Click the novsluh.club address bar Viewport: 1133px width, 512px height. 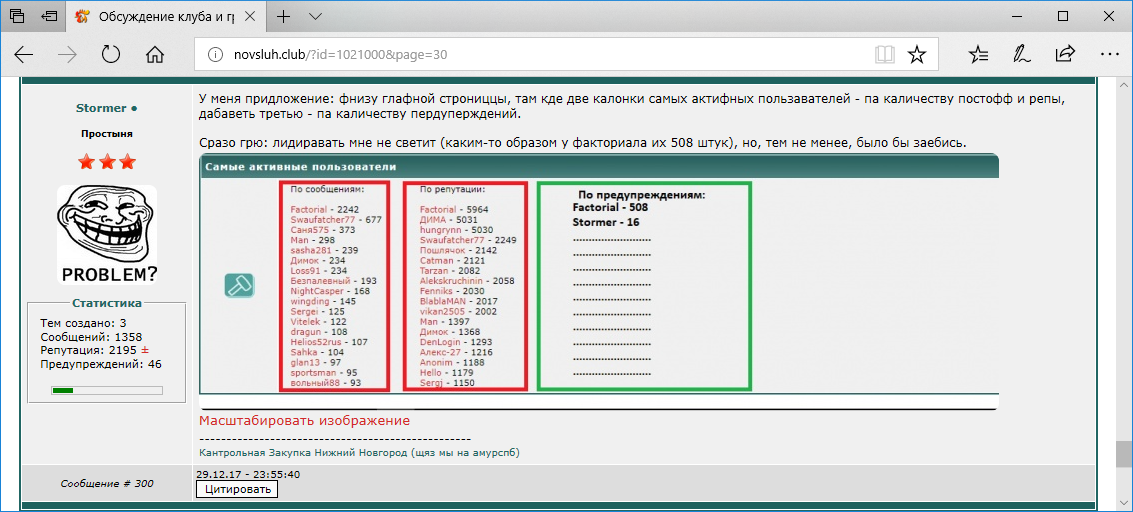[x=540, y=54]
